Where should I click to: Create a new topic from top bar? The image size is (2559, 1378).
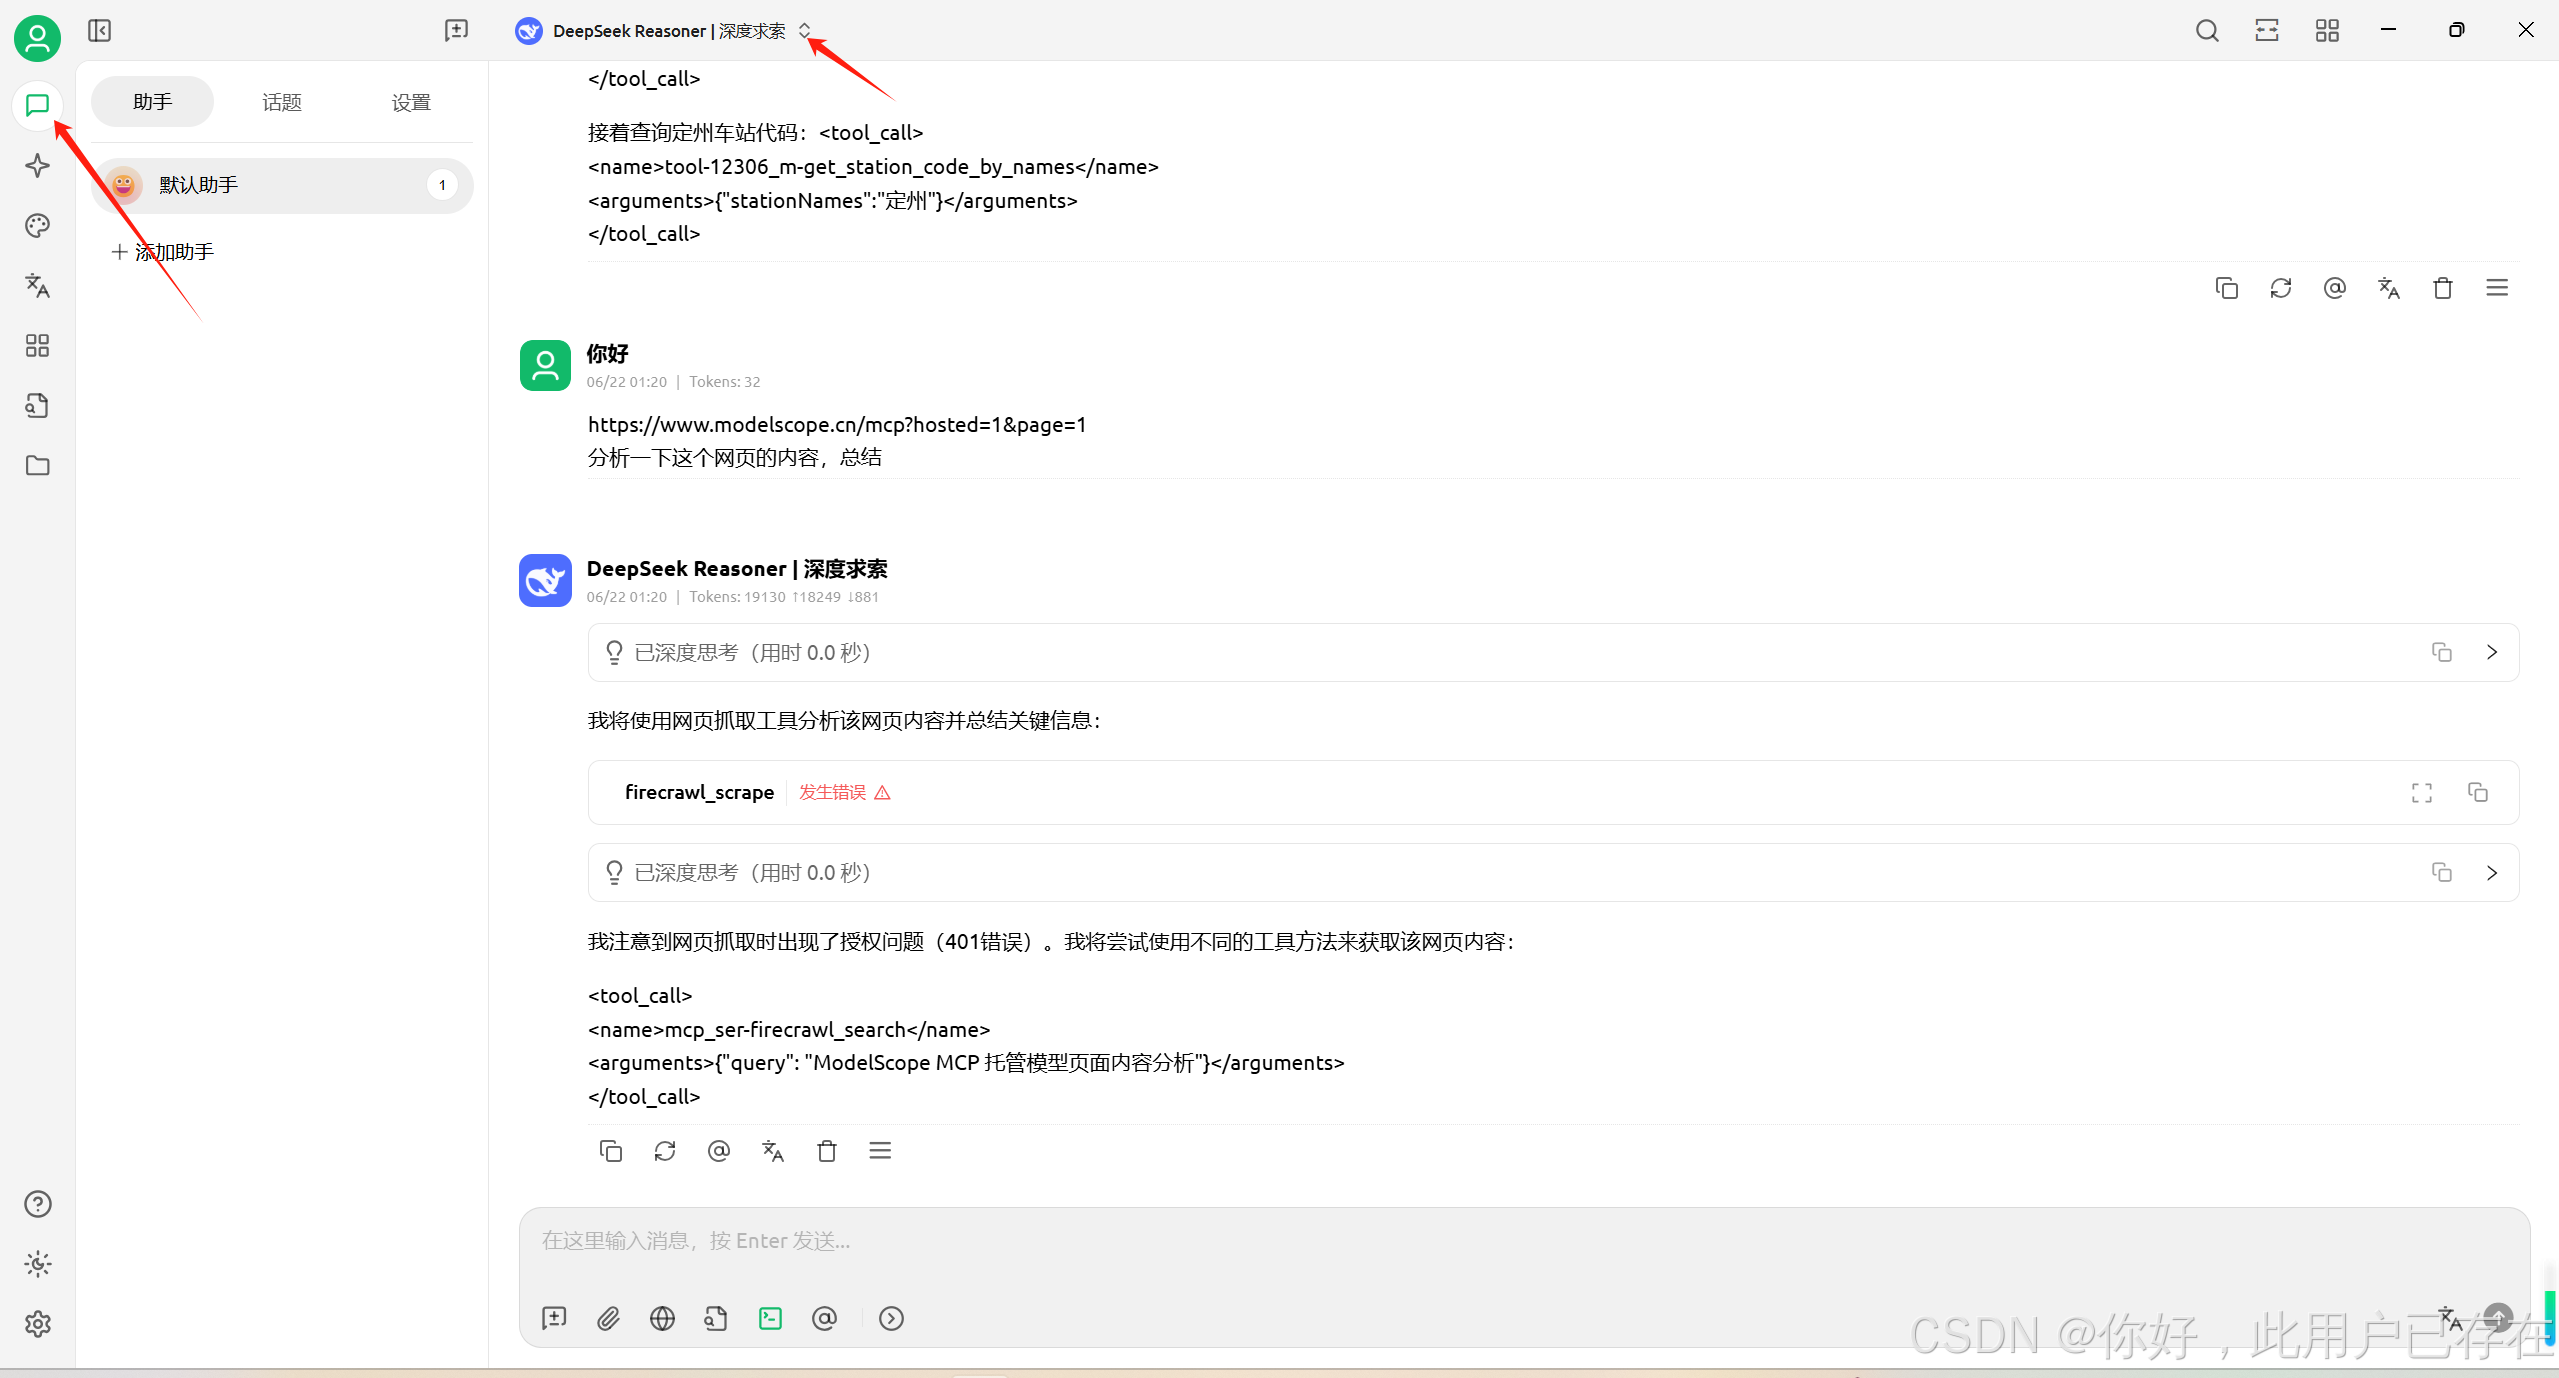tap(456, 30)
